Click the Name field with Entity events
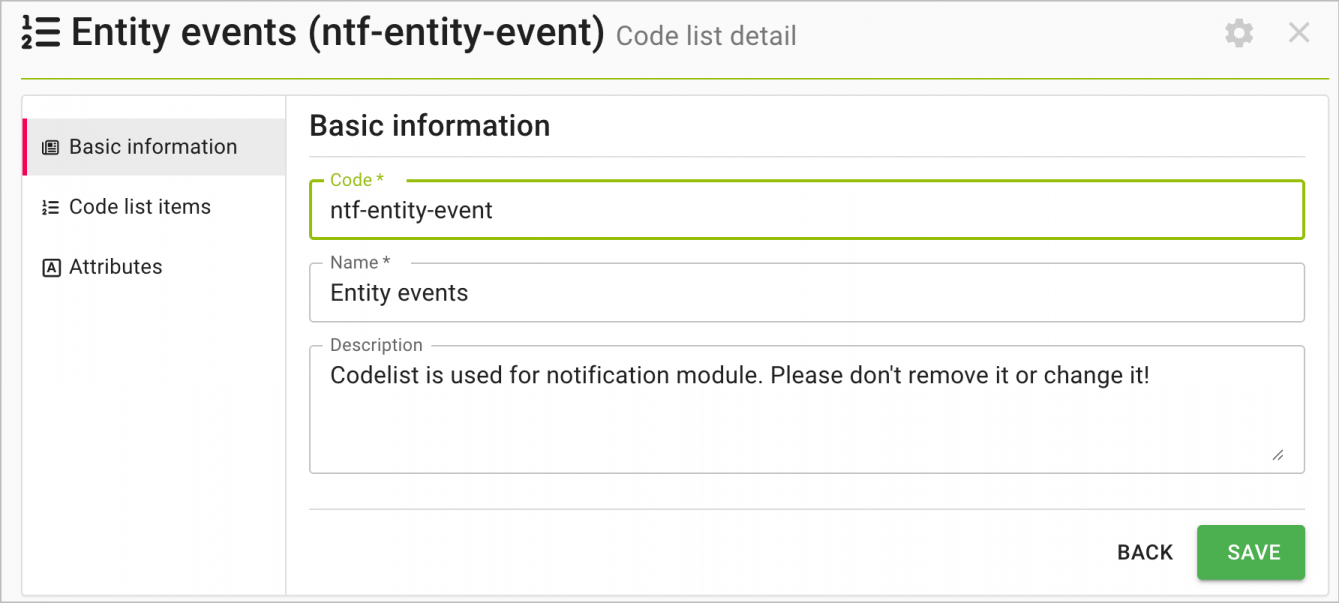1339x603 pixels. (807, 293)
